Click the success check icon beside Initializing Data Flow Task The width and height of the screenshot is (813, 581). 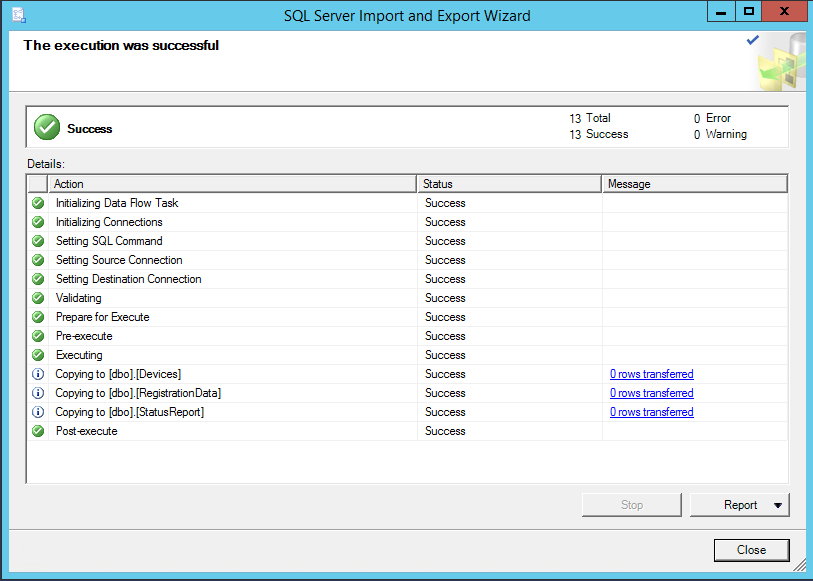coord(37,203)
